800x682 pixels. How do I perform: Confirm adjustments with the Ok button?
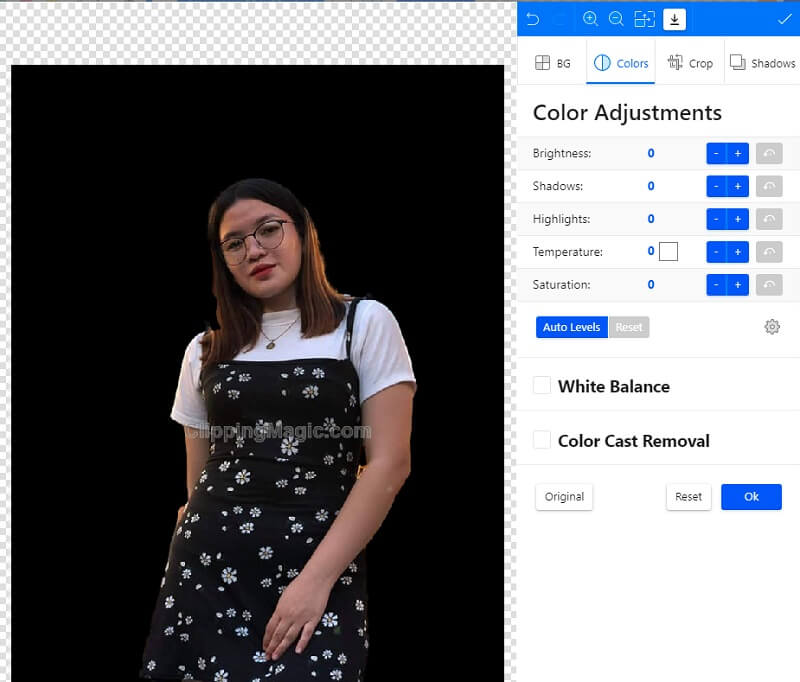click(751, 496)
